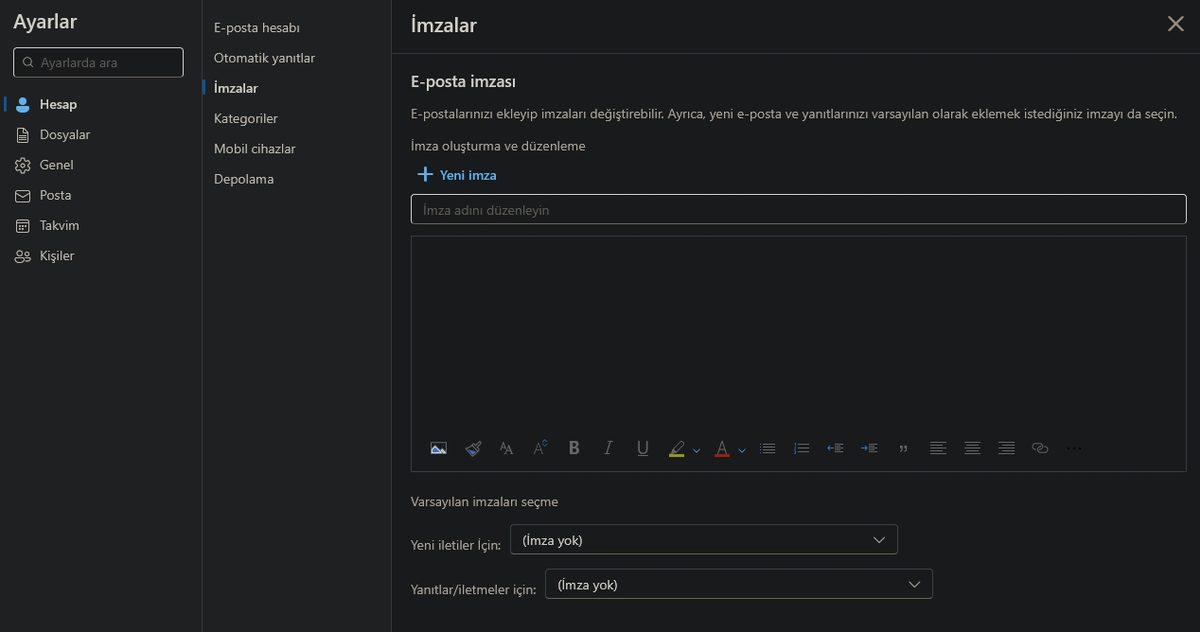The width and height of the screenshot is (1200, 632).
Task: Click the 'İmza adını düzenleyin' field
Action: click(x=798, y=210)
